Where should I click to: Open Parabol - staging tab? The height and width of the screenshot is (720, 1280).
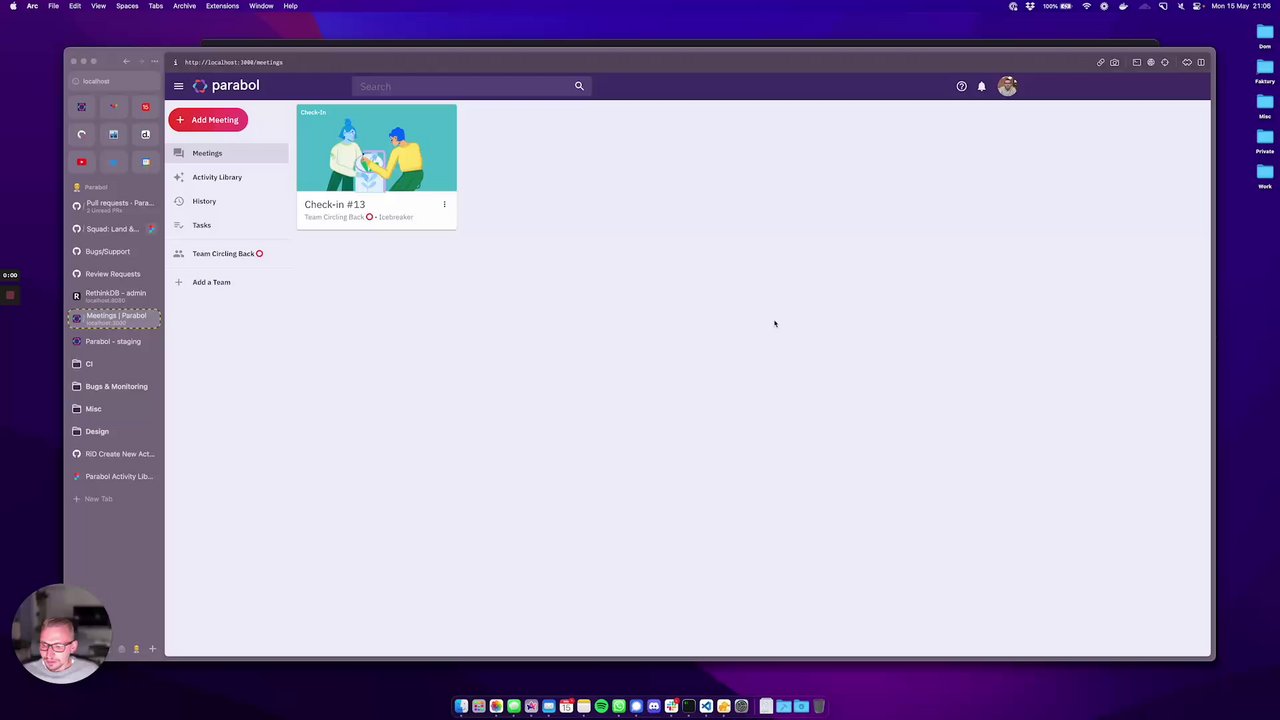pyautogui.click(x=114, y=341)
